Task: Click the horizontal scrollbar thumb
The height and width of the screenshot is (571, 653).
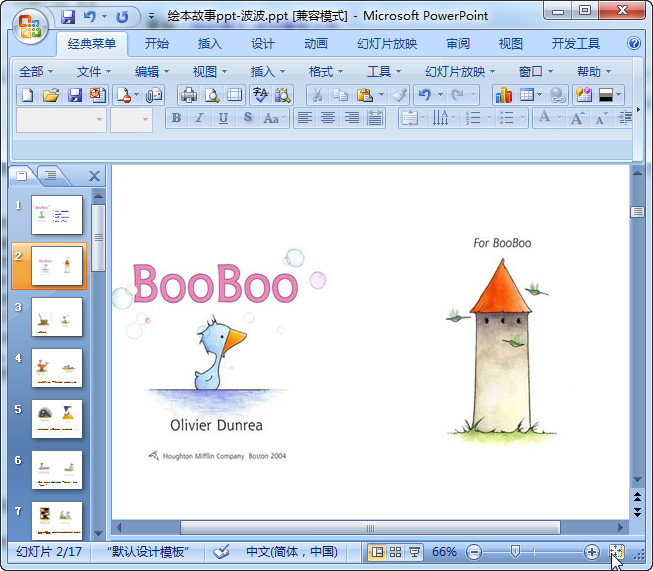Action: point(370,528)
